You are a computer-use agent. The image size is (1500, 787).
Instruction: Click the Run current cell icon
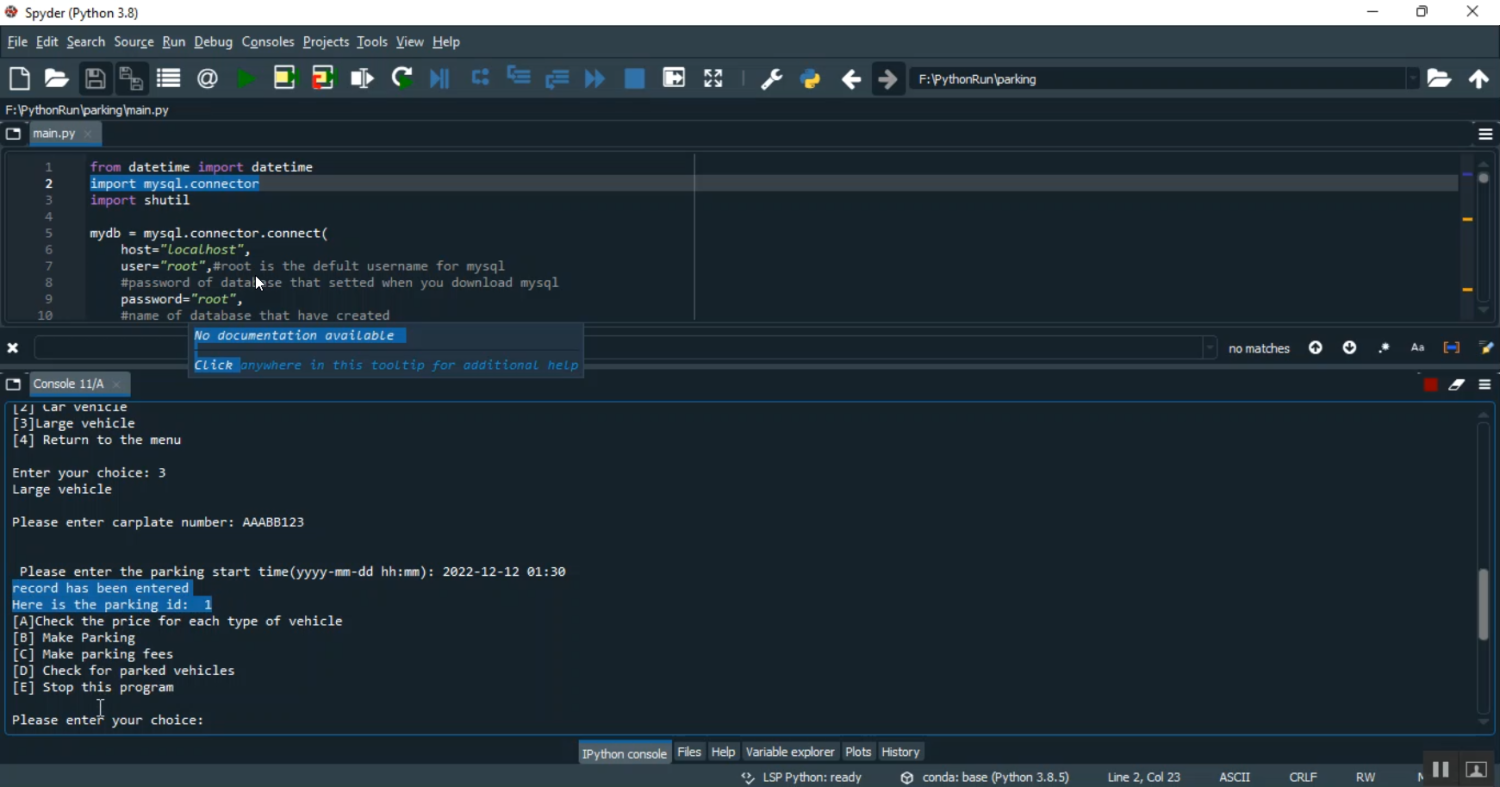[x=285, y=79]
